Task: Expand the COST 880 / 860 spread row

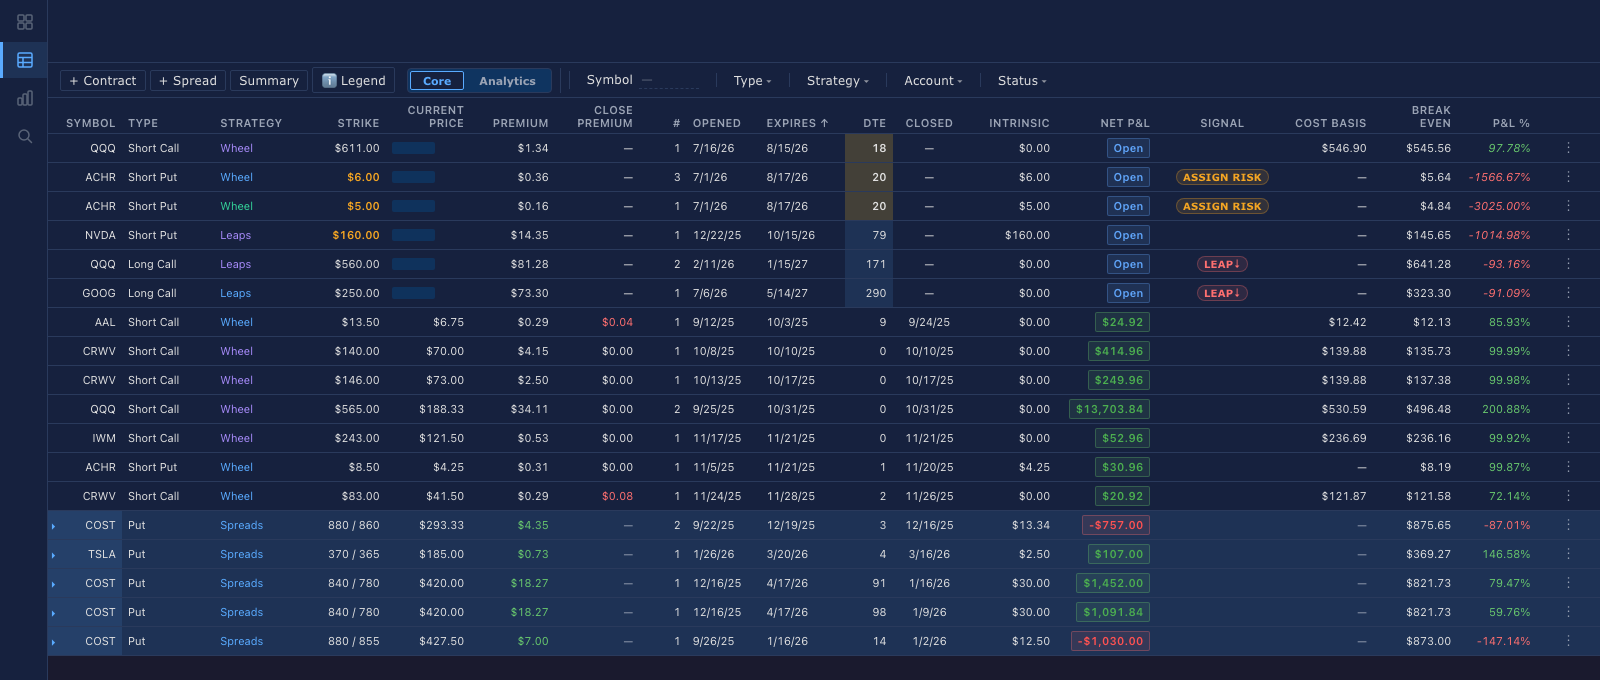Action: (x=54, y=526)
